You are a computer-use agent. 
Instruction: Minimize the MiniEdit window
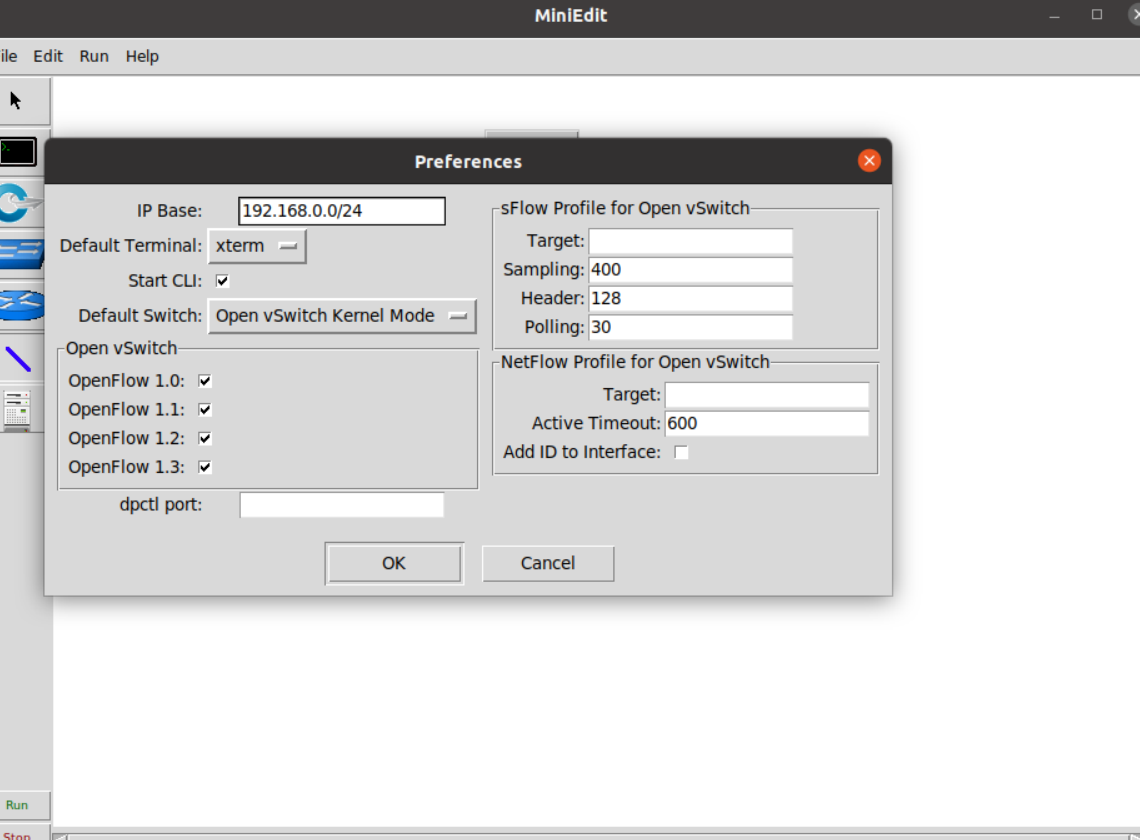tap(1054, 15)
